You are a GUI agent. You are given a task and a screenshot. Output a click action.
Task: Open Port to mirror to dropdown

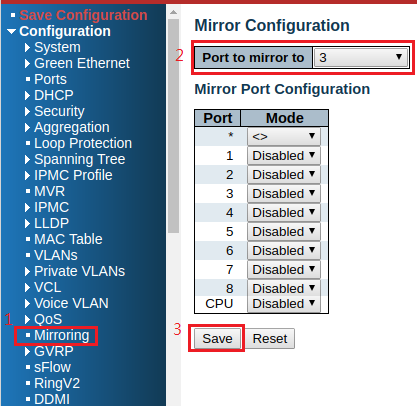(361, 58)
